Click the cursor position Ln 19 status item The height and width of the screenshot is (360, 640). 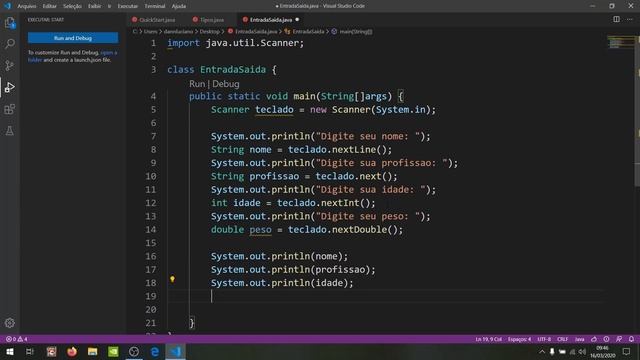point(489,339)
